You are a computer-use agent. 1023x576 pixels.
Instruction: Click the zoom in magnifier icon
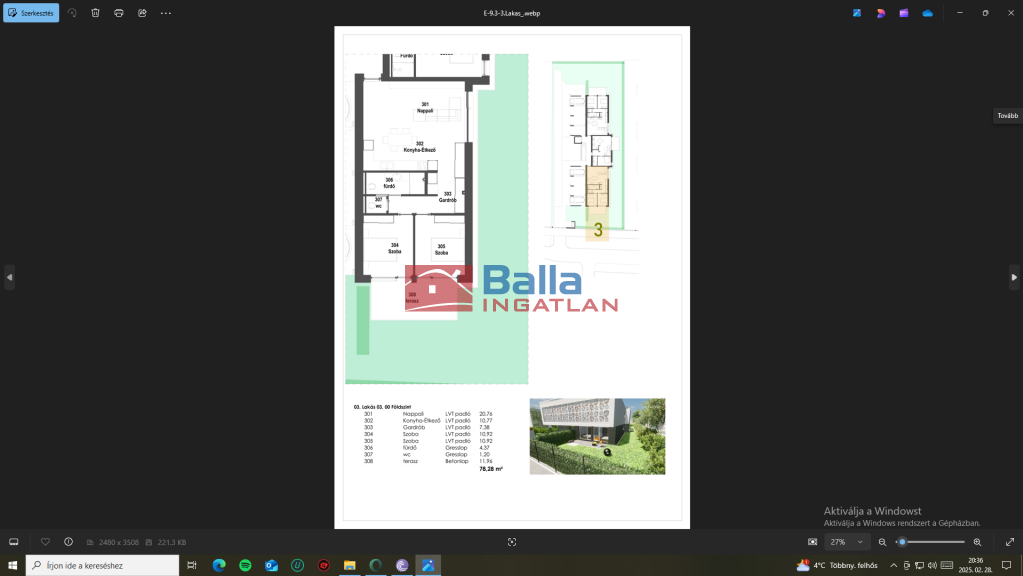click(x=977, y=542)
